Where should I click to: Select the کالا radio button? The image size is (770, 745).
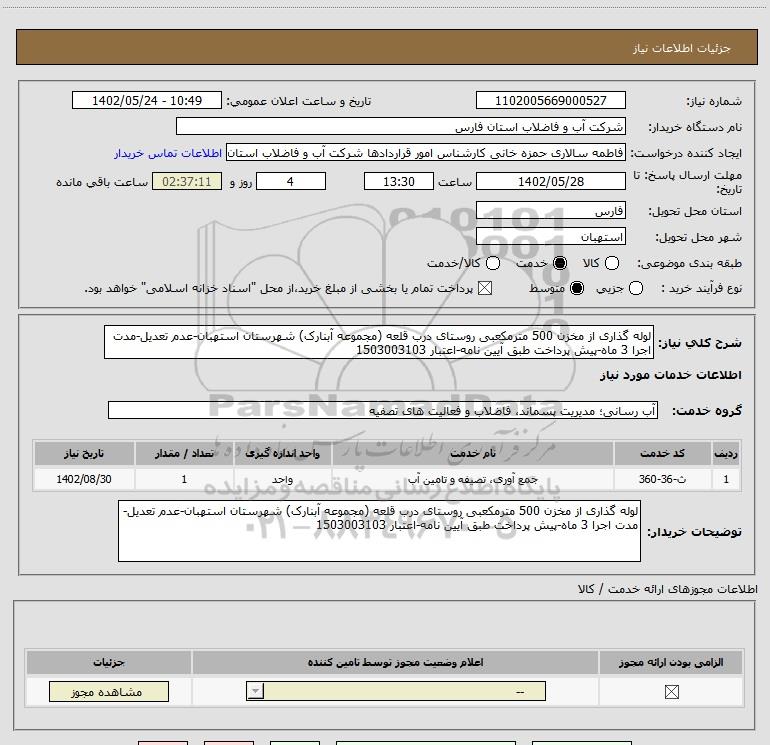coord(612,263)
